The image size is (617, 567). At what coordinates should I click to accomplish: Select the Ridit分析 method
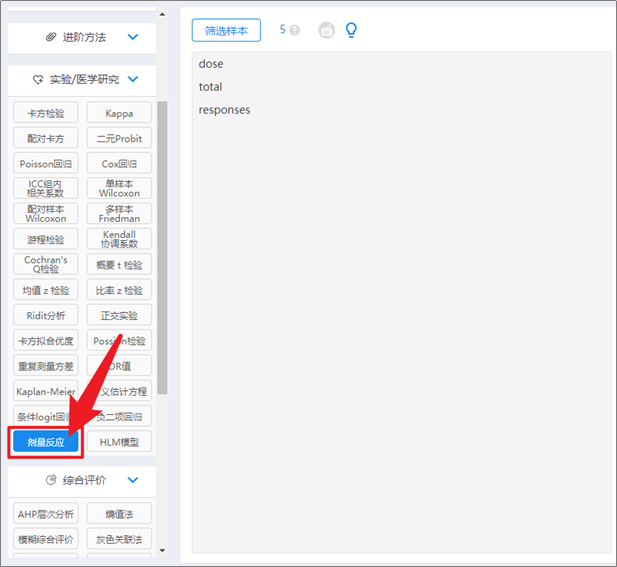point(46,315)
